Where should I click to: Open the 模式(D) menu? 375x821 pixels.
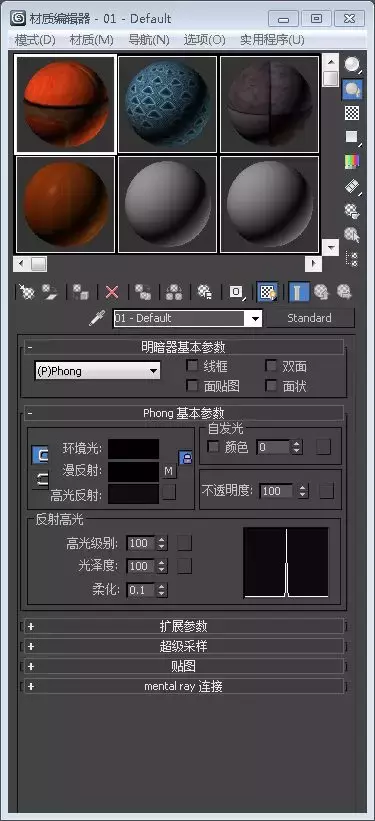(36, 40)
